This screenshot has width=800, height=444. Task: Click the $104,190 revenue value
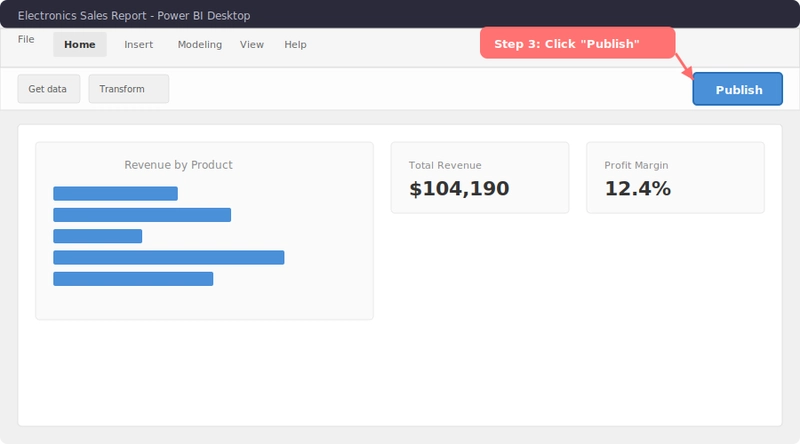click(x=460, y=189)
